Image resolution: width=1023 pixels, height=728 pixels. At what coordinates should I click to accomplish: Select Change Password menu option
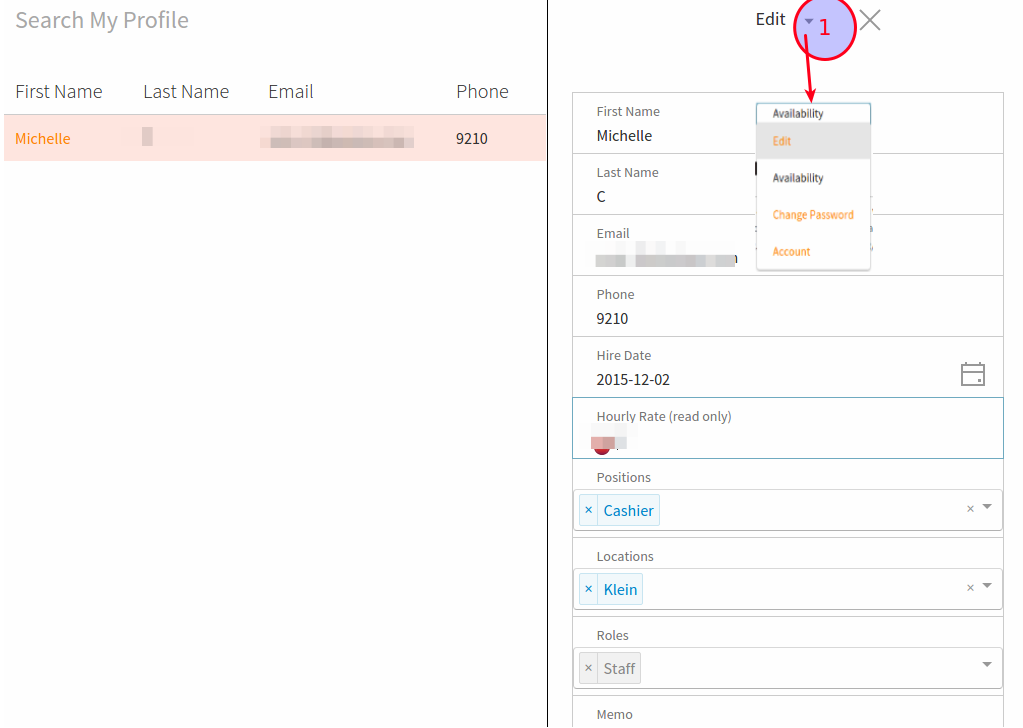click(813, 215)
